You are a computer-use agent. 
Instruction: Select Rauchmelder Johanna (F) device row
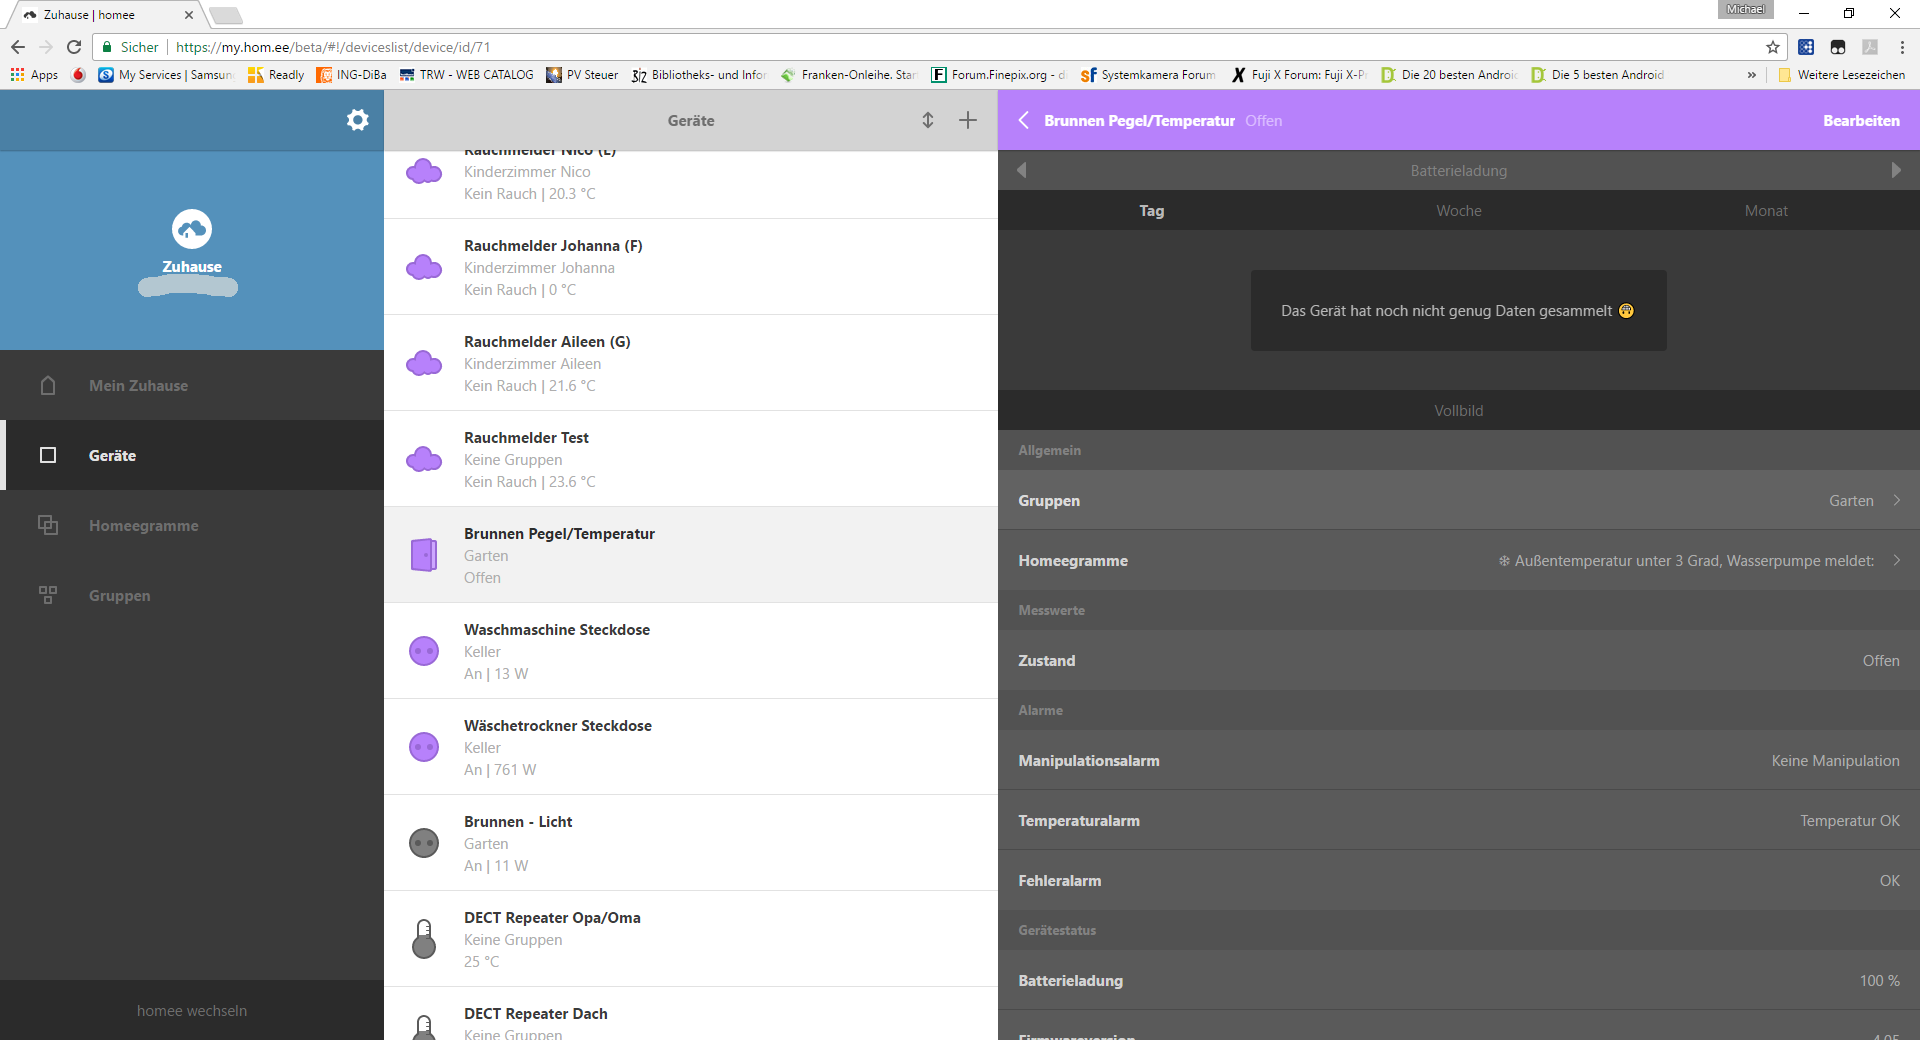click(x=691, y=267)
